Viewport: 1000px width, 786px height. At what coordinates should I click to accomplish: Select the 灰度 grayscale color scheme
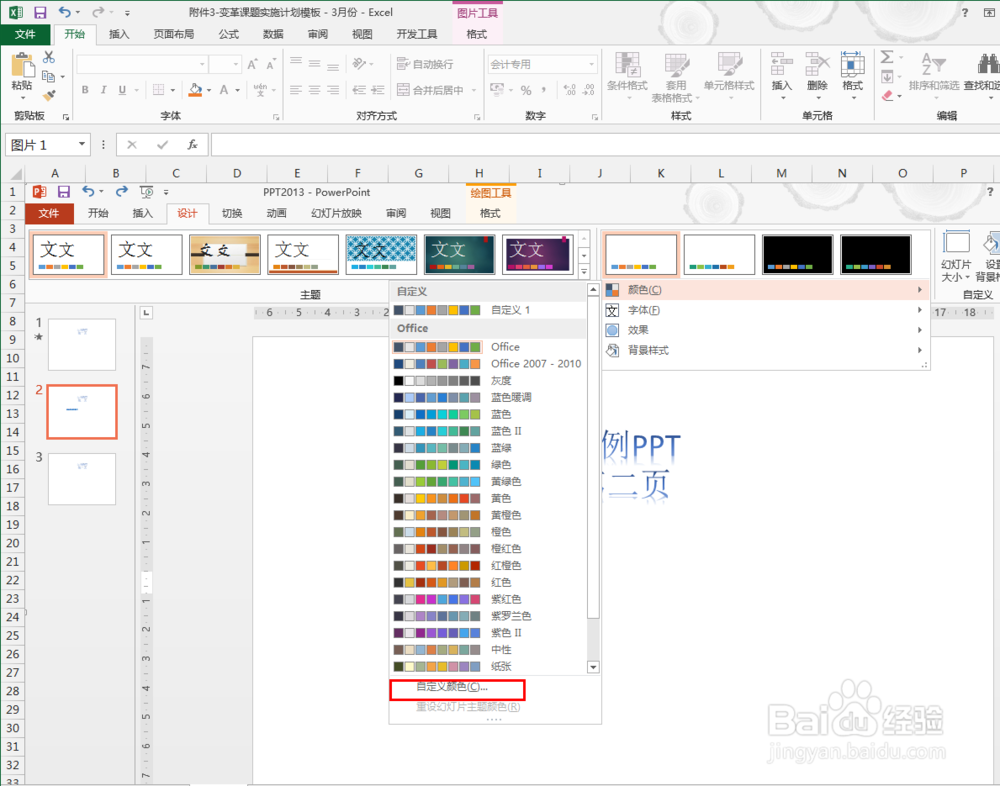(487, 380)
